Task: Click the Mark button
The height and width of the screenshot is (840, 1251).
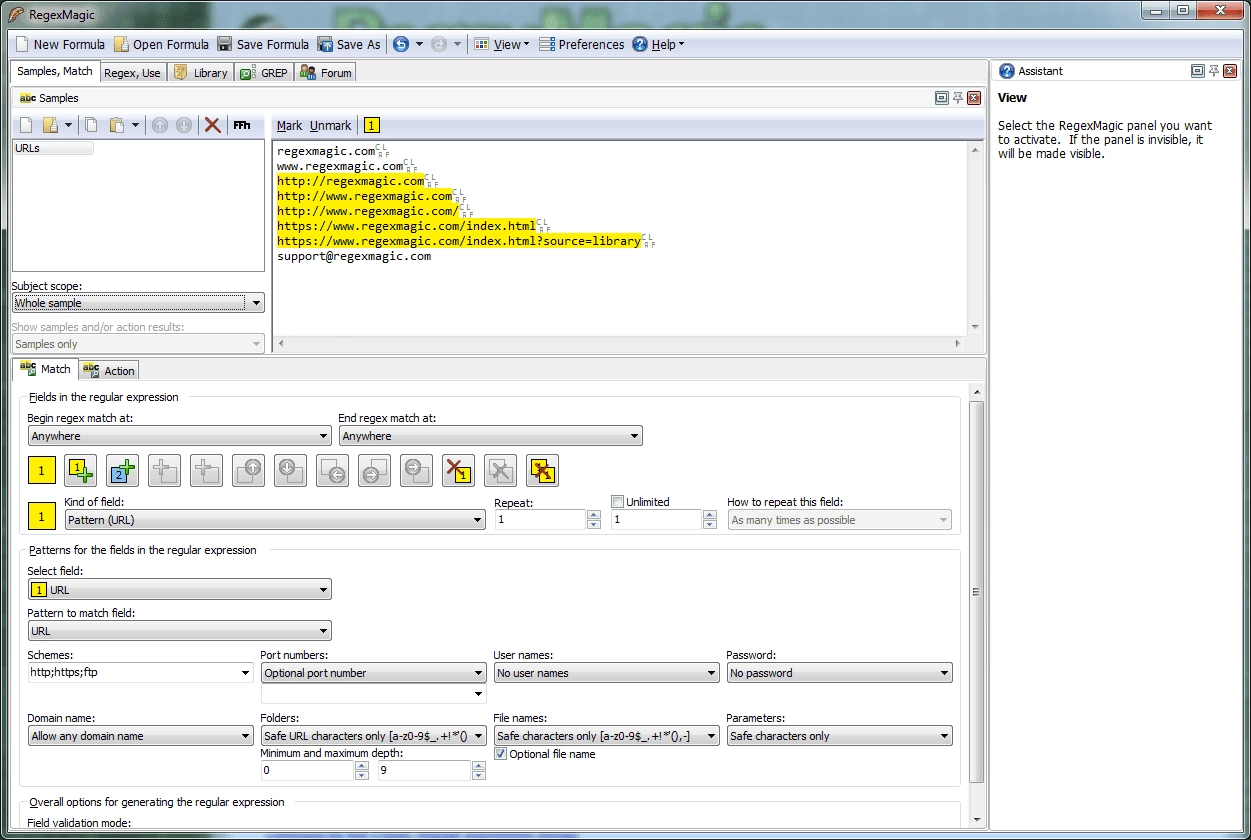Action: (289, 125)
